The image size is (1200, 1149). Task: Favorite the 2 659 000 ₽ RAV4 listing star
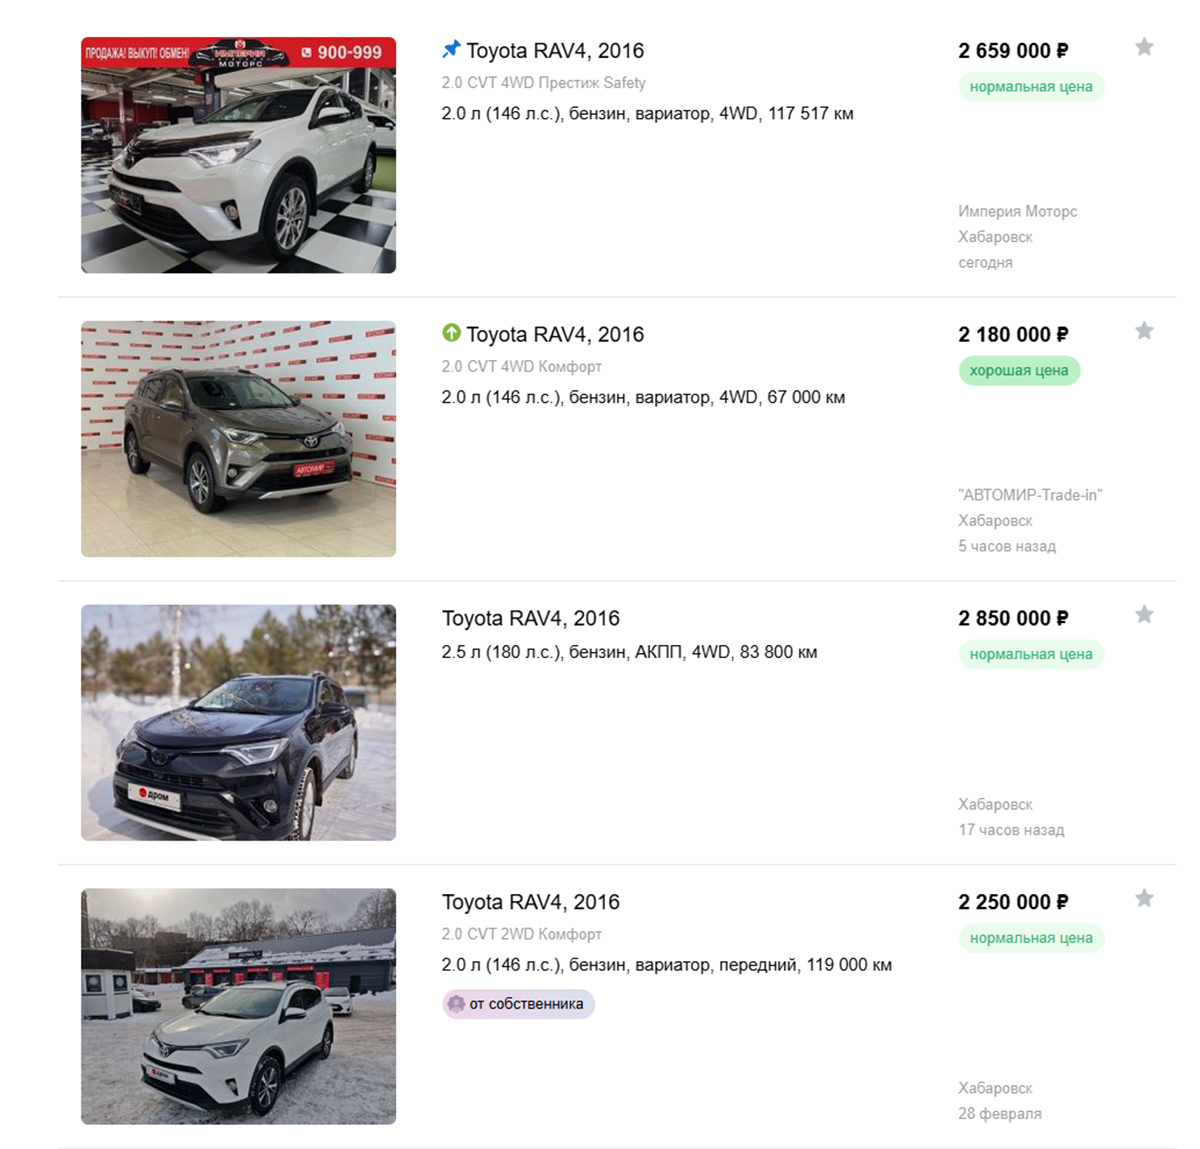[x=1144, y=47]
